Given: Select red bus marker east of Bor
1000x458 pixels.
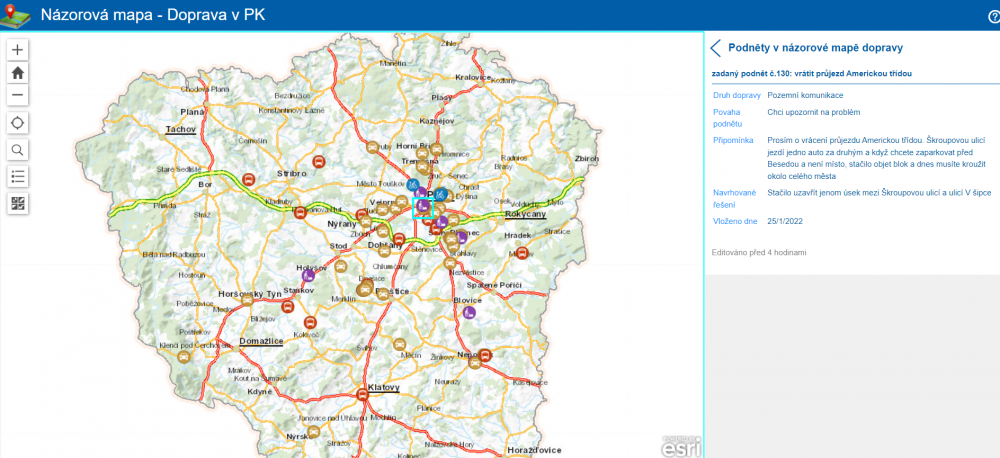Looking at the screenshot, I should [x=249, y=179].
